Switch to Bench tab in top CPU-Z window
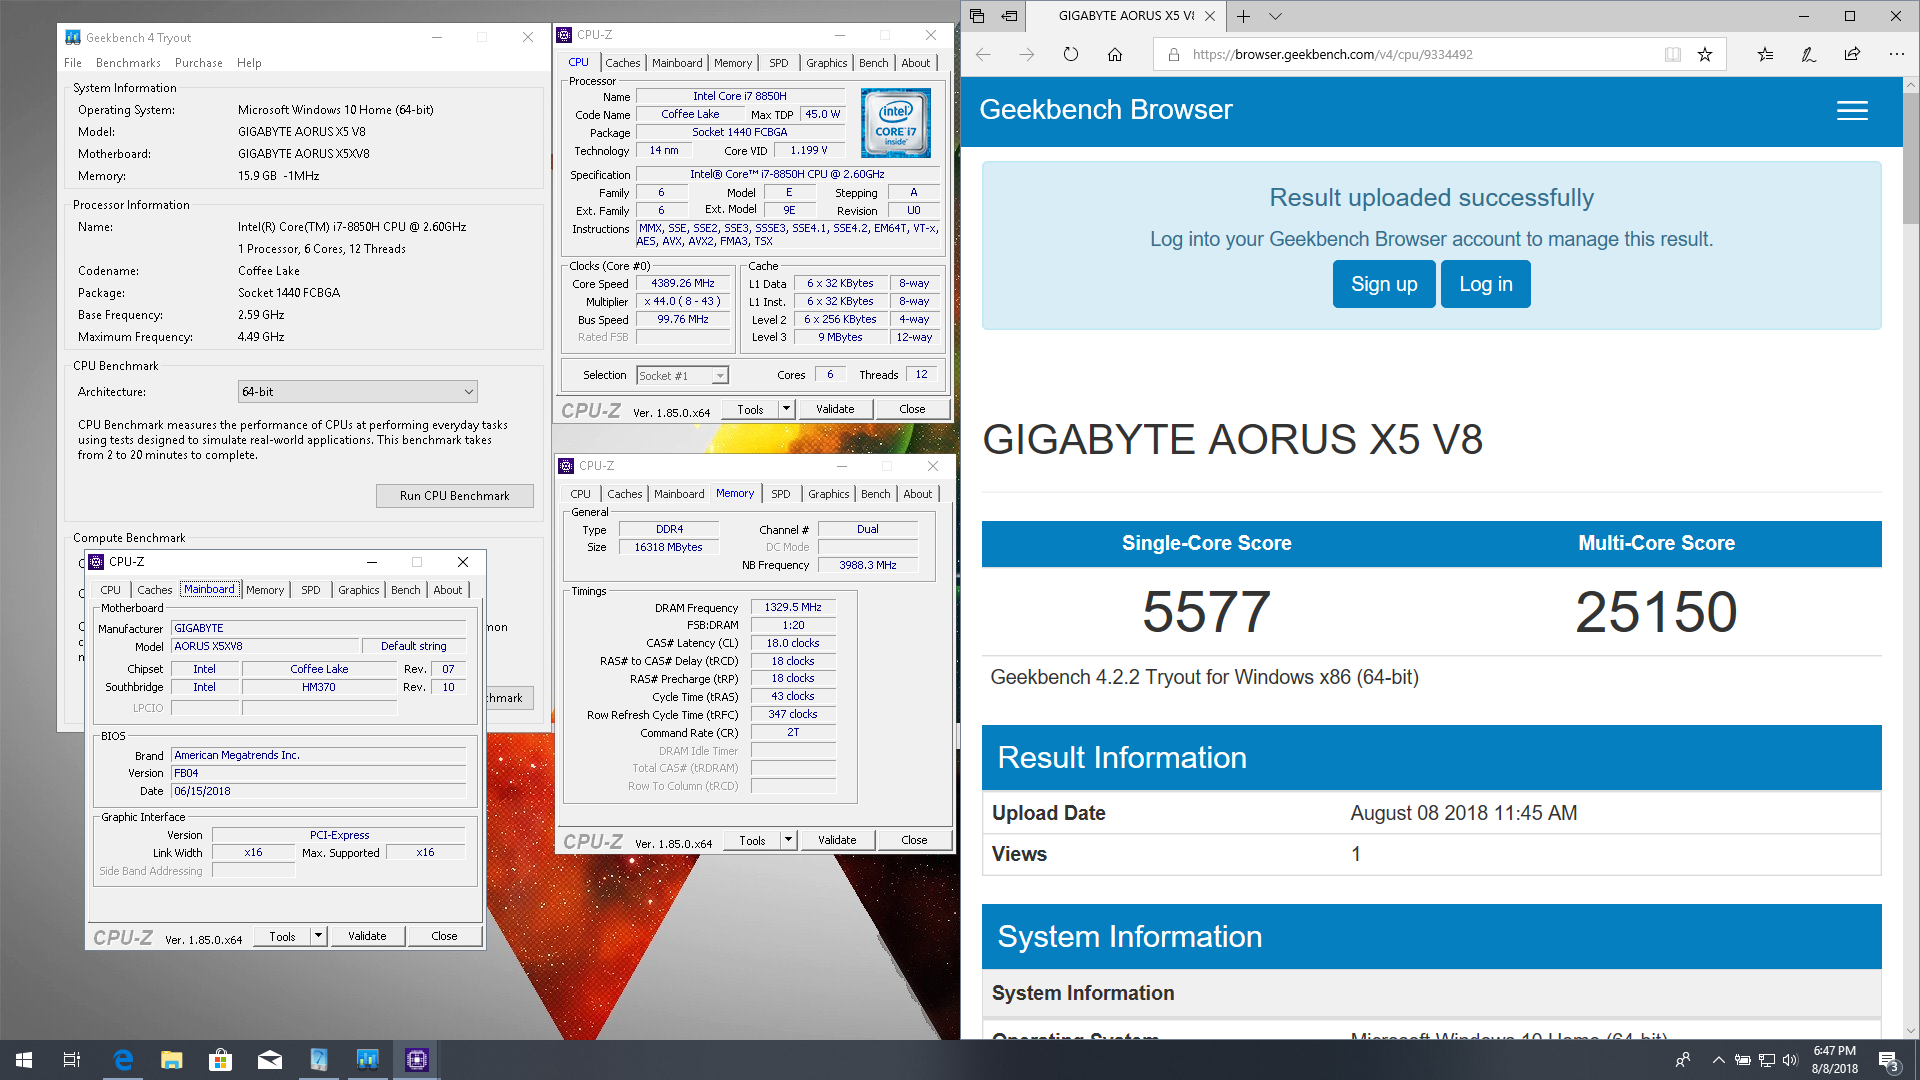1920x1080 pixels. pyautogui.click(x=873, y=63)
